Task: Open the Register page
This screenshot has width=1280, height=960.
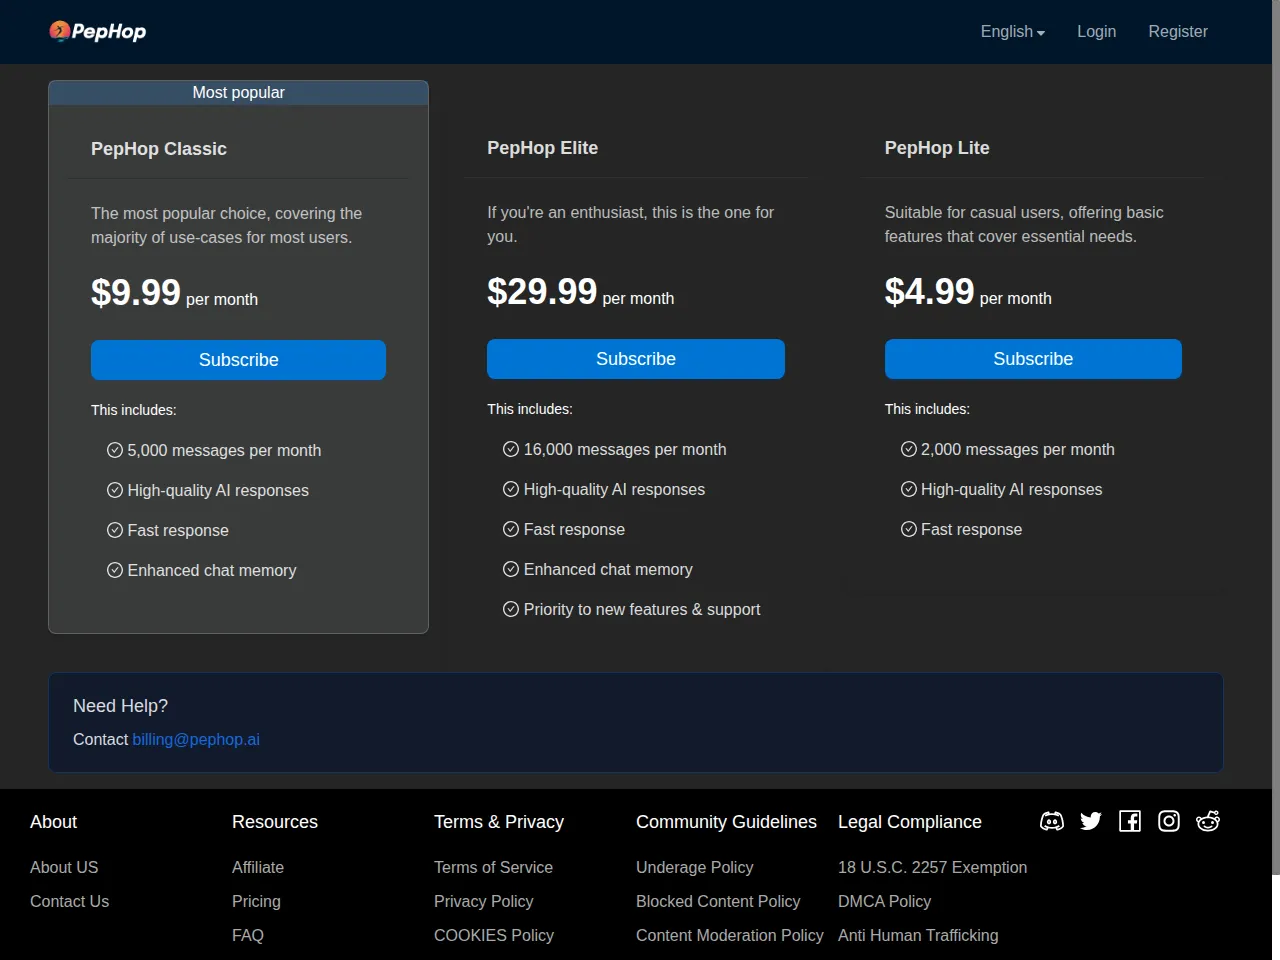Action: (x=1178, y=31)
